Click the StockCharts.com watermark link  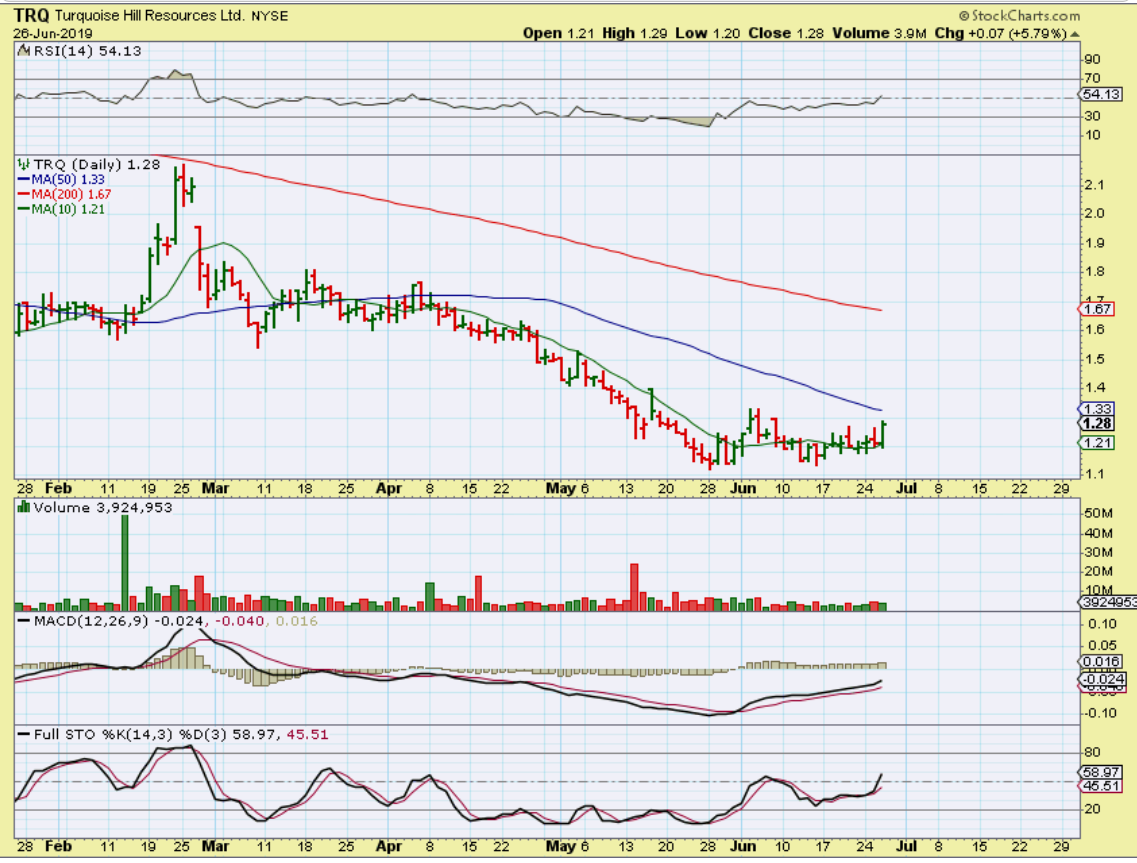pyautogui.click(x=1025, y=16)
